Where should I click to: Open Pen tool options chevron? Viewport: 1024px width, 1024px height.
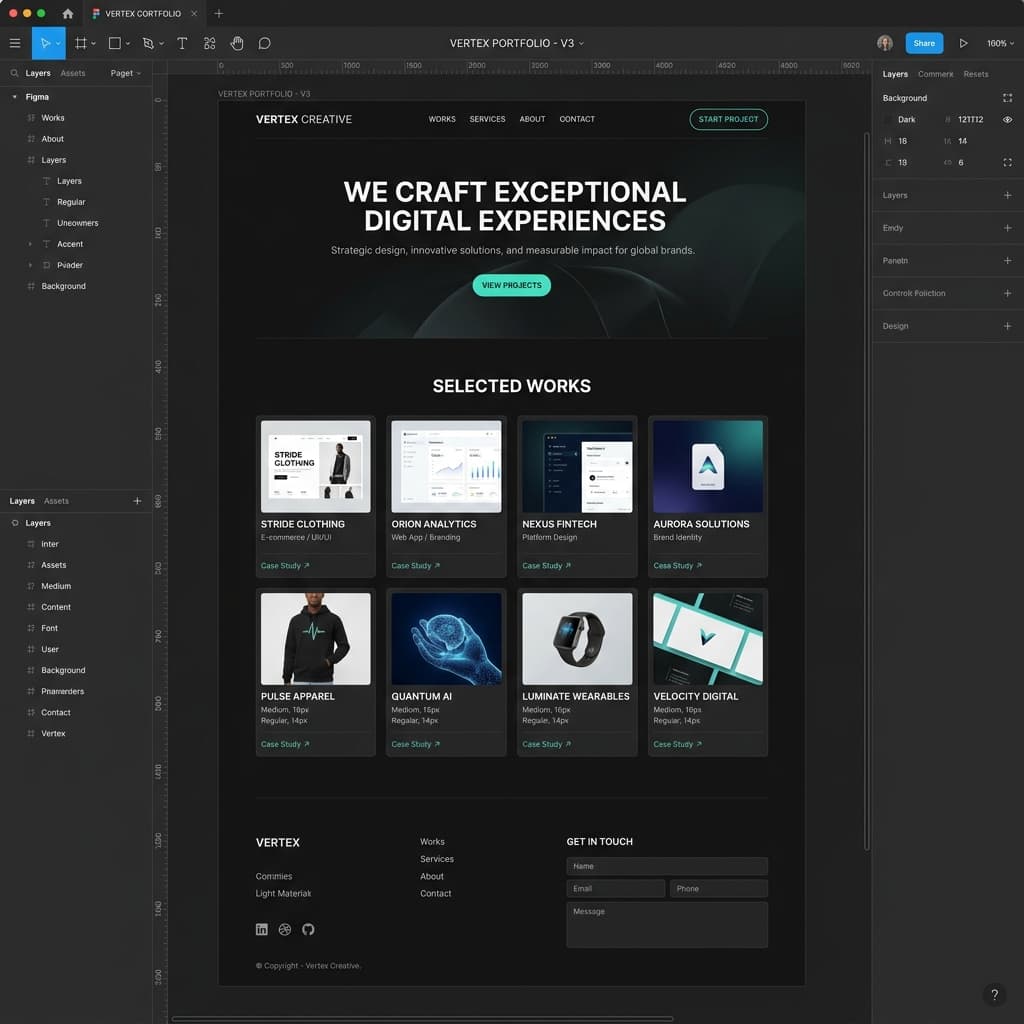(x=161, y=43)
